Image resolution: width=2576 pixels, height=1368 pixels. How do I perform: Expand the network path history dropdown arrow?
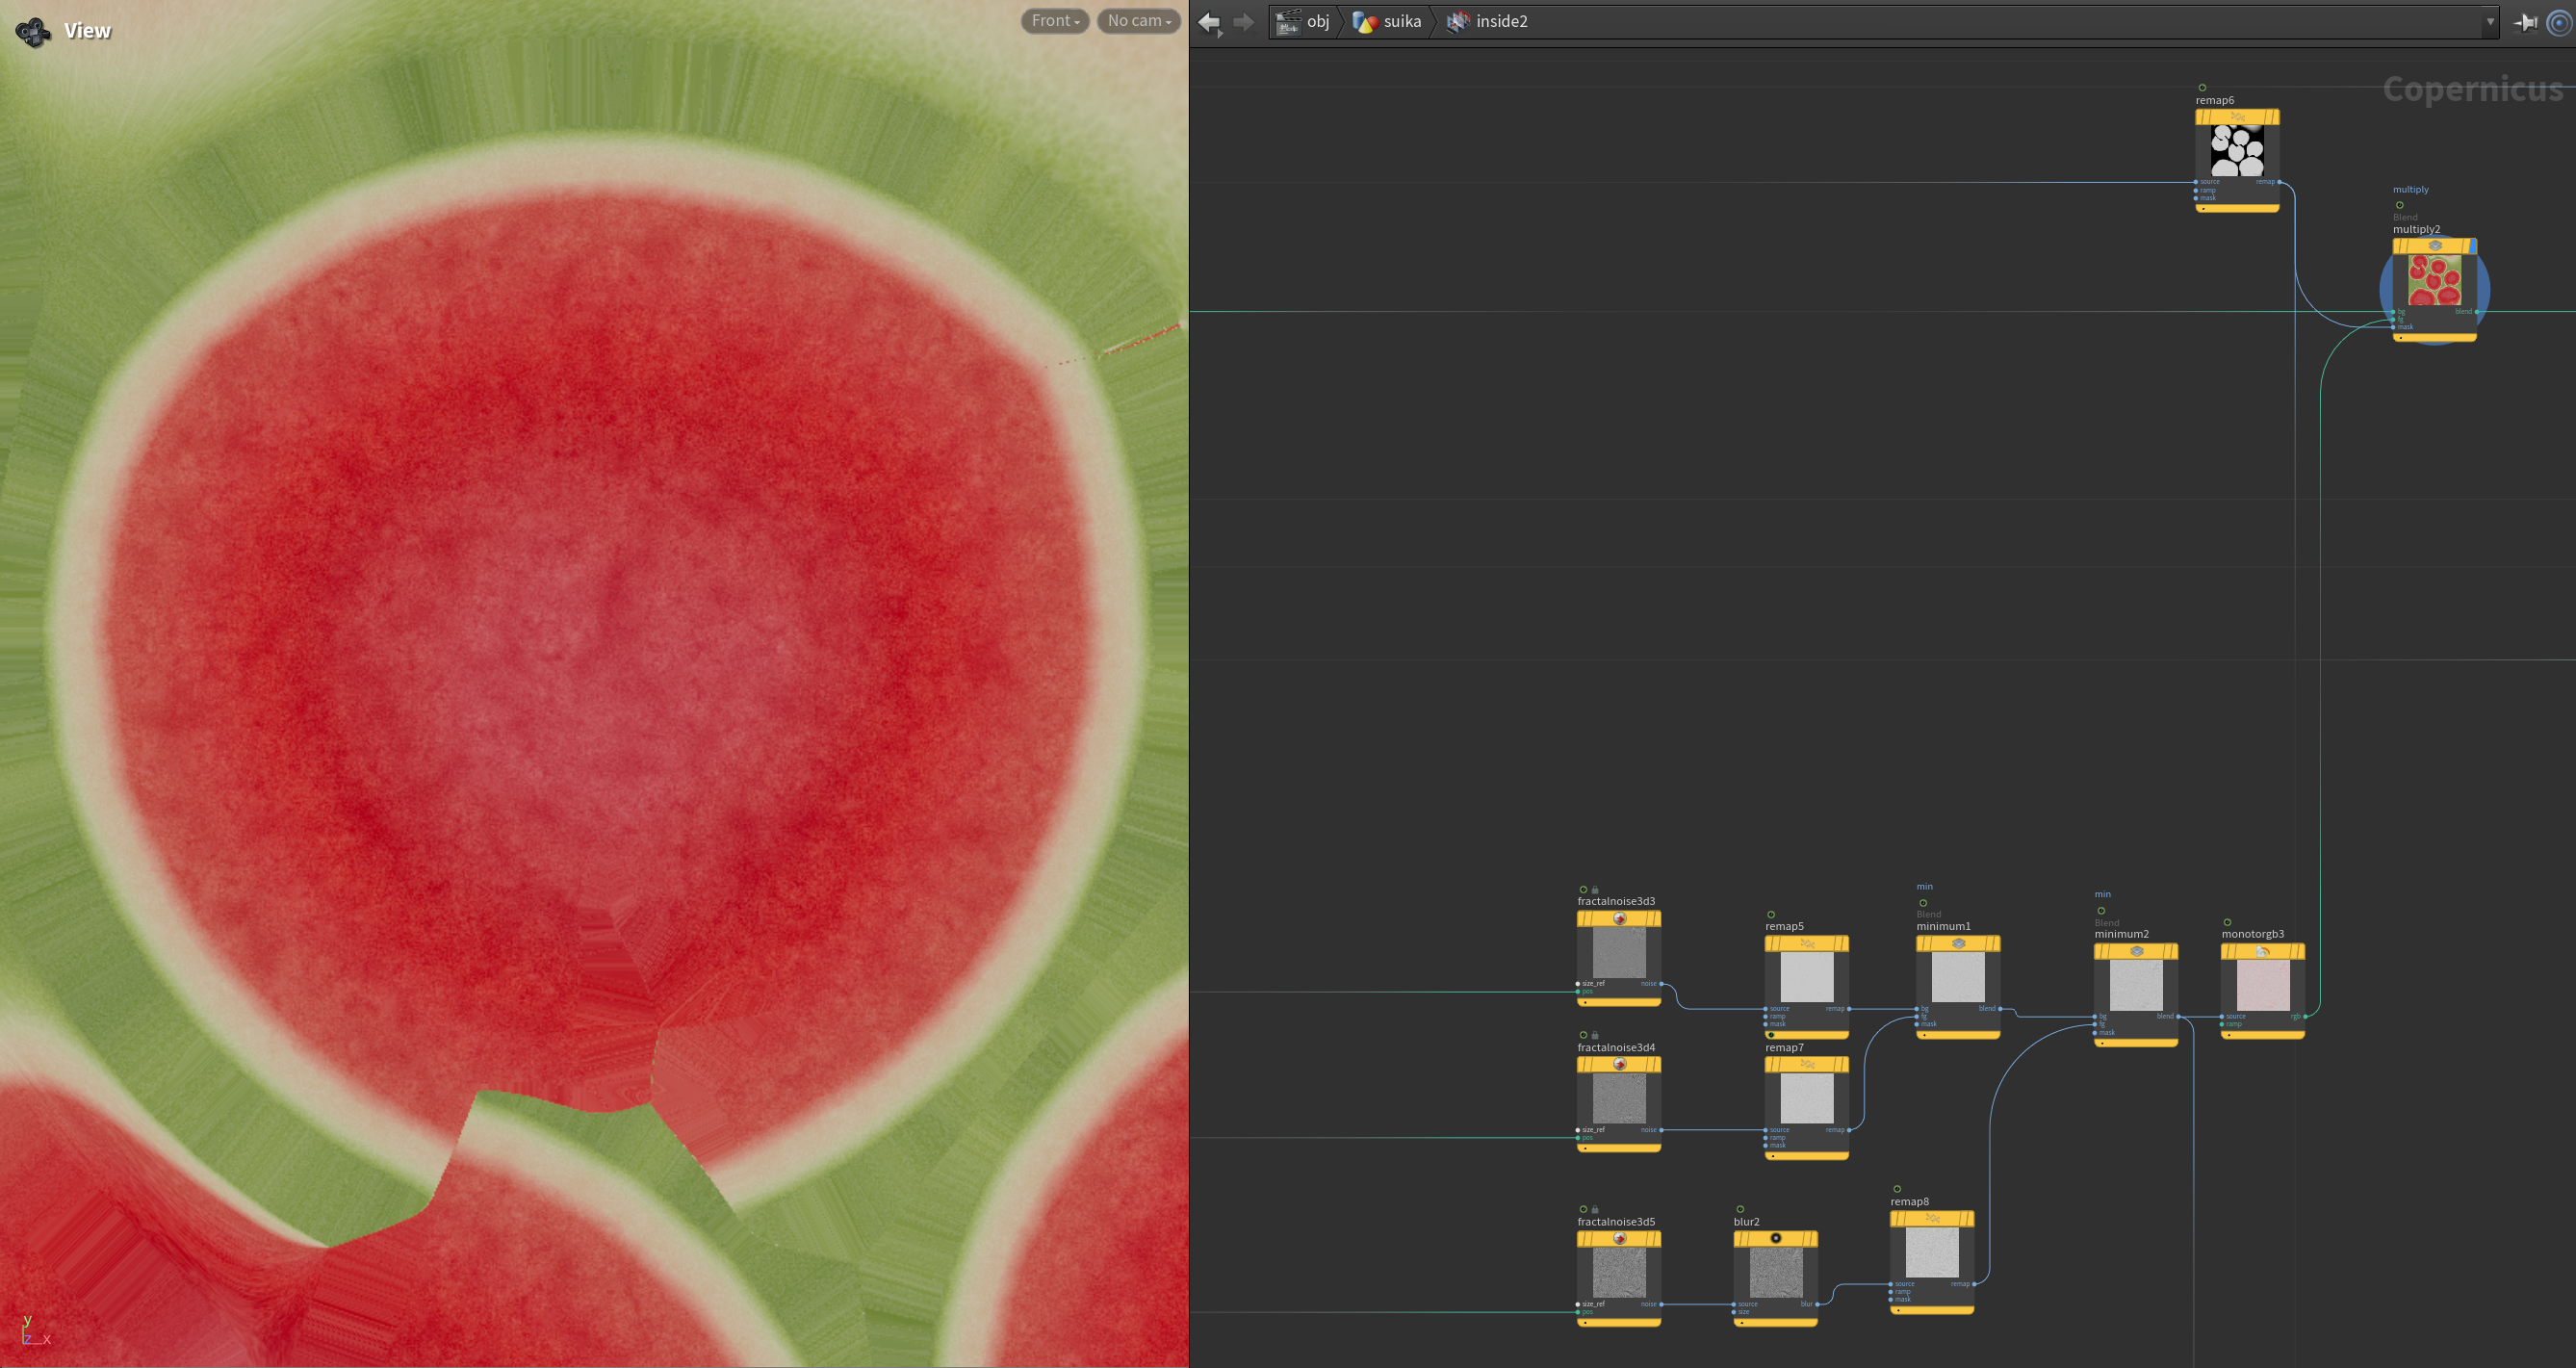(x=2489, y=22)
